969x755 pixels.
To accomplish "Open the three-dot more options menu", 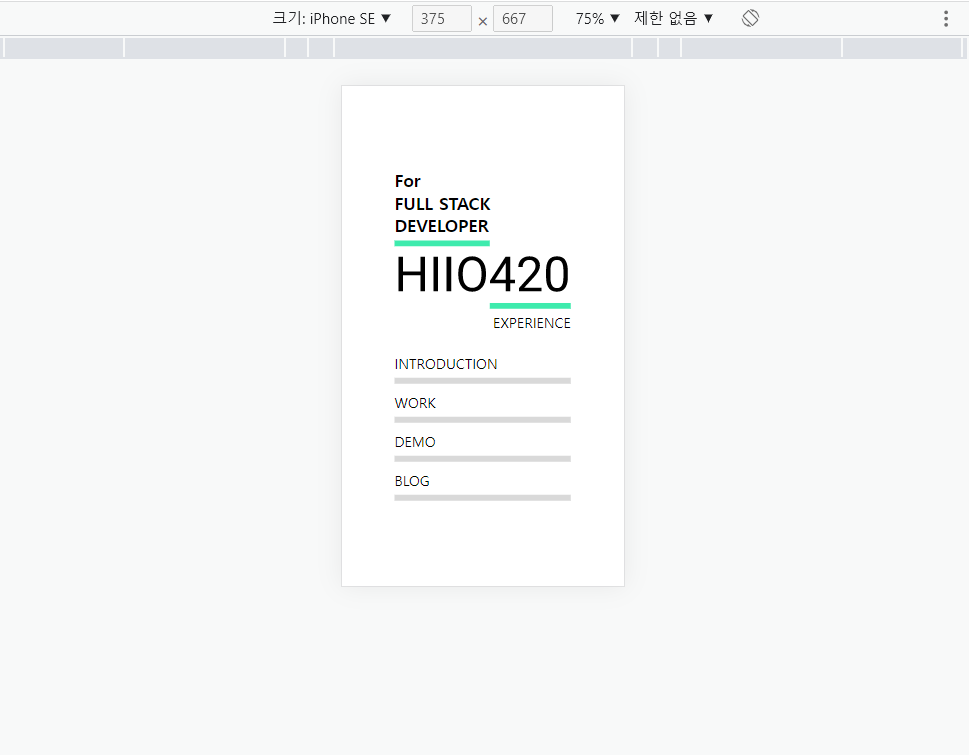I will pyautogui.click(x=946, y=19).
